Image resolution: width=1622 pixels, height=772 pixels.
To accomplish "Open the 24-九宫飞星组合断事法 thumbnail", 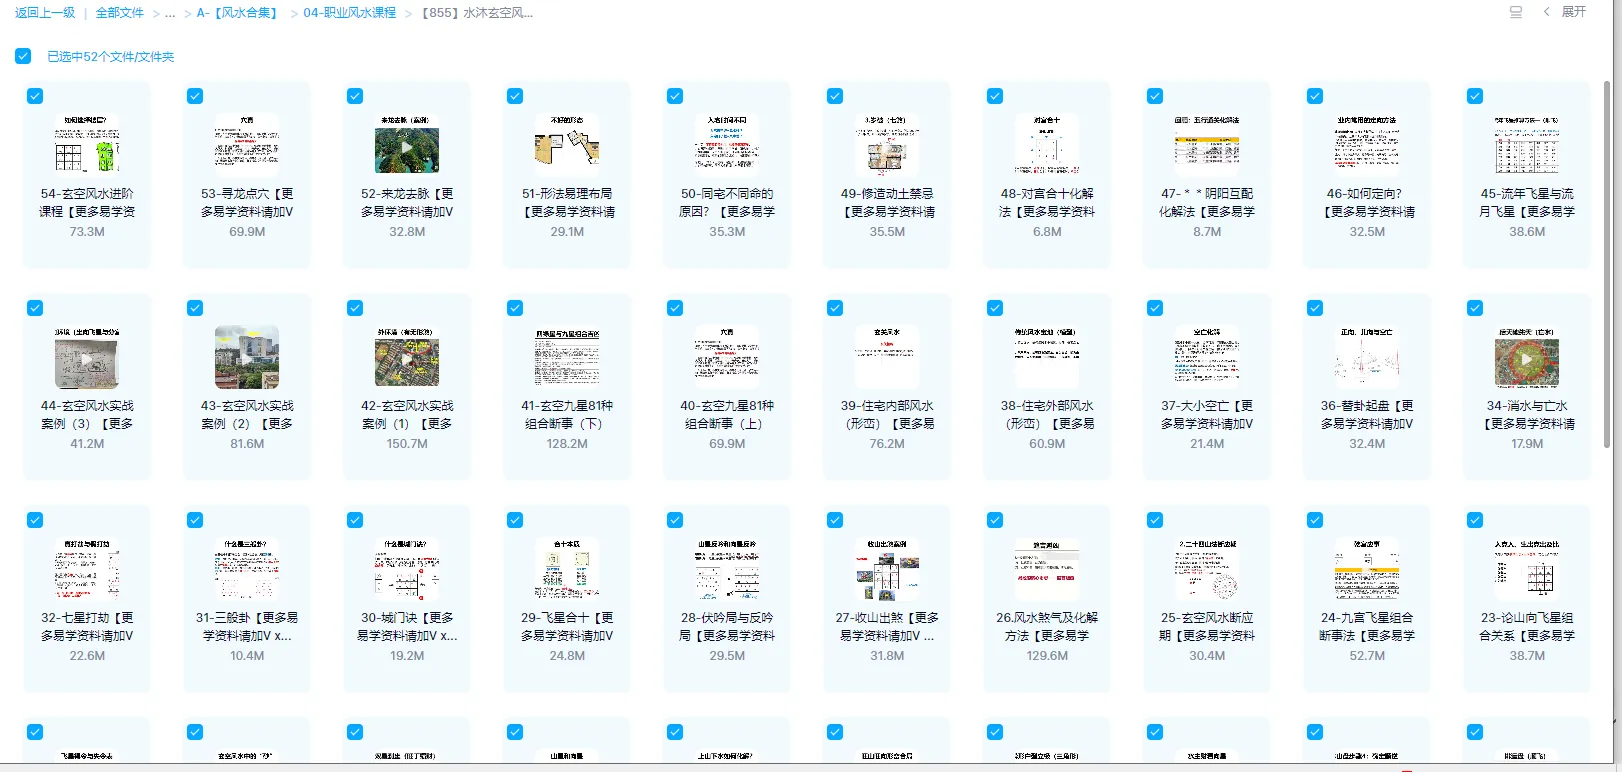I will [1367, 569].
